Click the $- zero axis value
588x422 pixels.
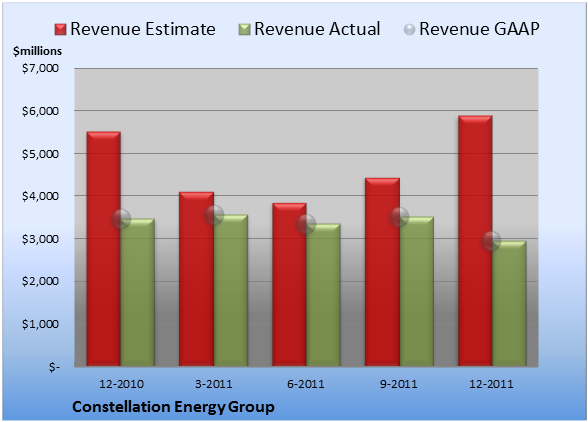coord(54,367)
